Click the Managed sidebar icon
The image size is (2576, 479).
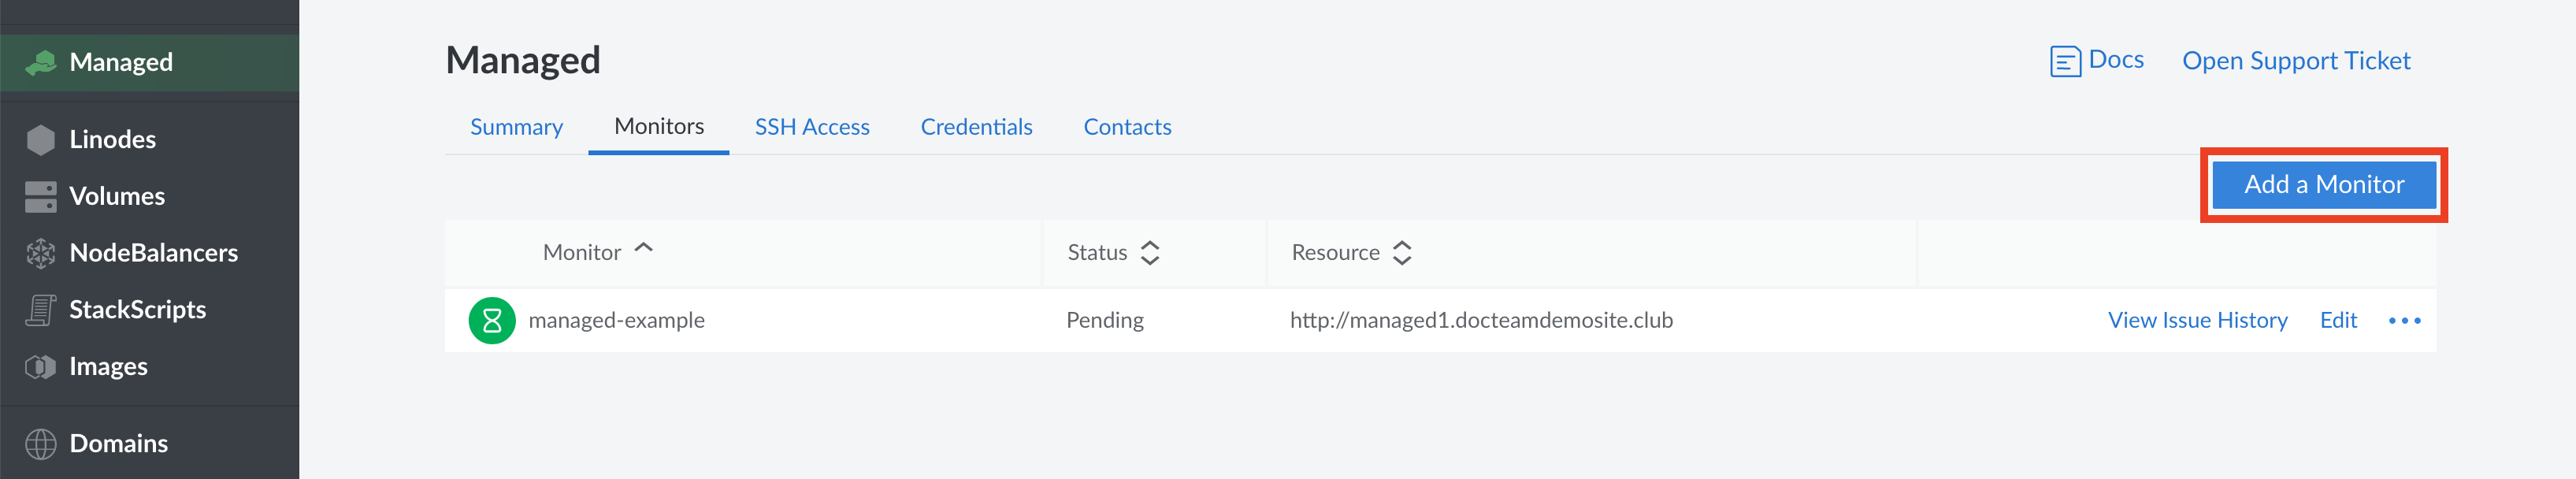41,62
